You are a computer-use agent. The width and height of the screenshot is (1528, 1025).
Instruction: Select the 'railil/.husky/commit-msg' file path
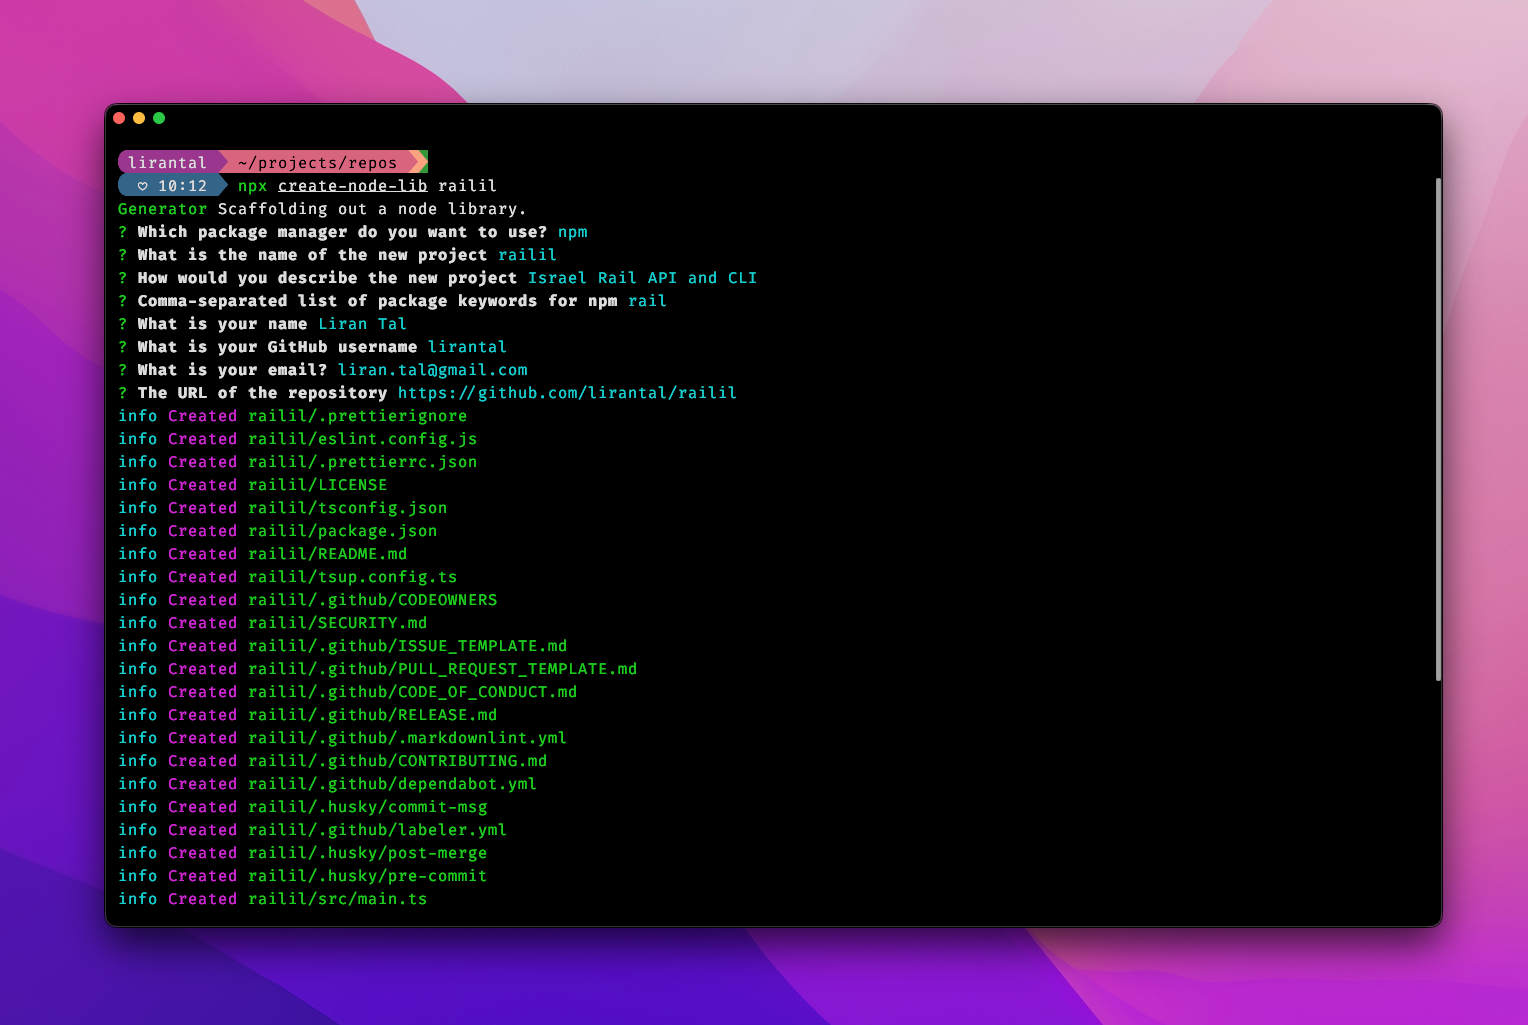coord(367,807)
